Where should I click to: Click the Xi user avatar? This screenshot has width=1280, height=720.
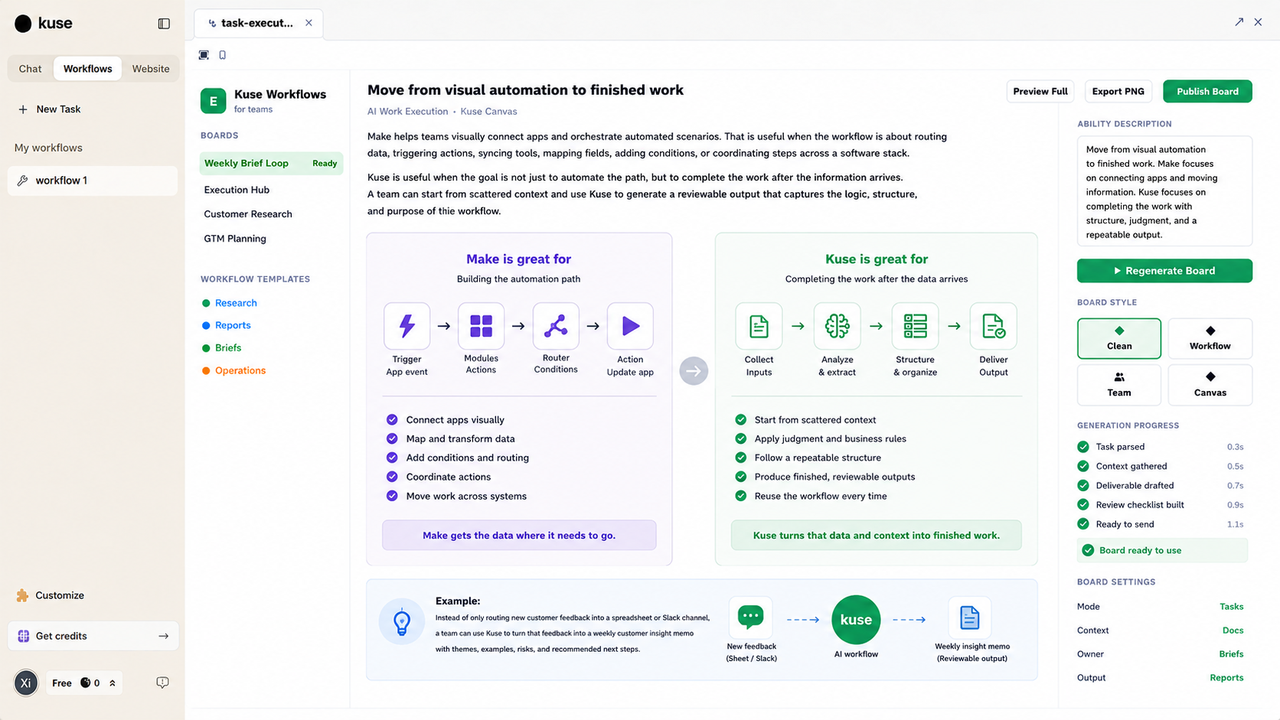coord(27,683)
